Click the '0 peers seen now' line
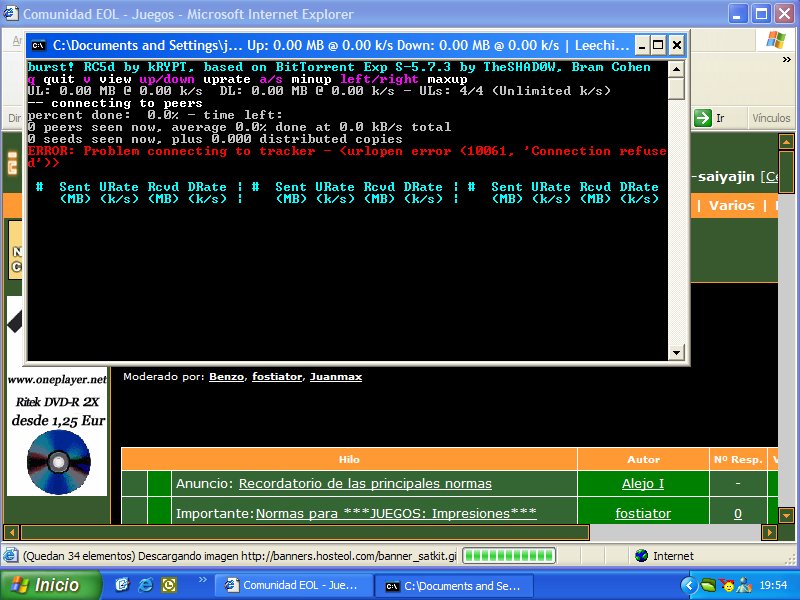The height and width of the screenshot is (600, 800). point(239,127)
